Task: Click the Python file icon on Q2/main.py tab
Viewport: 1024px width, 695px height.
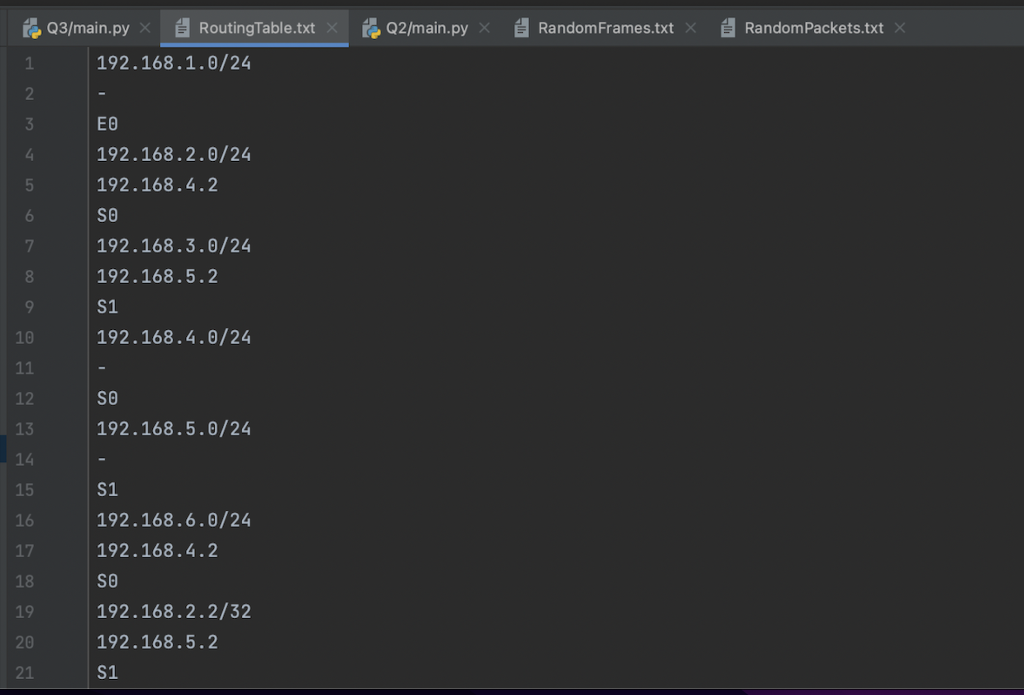Action: [x=371, y=28]
